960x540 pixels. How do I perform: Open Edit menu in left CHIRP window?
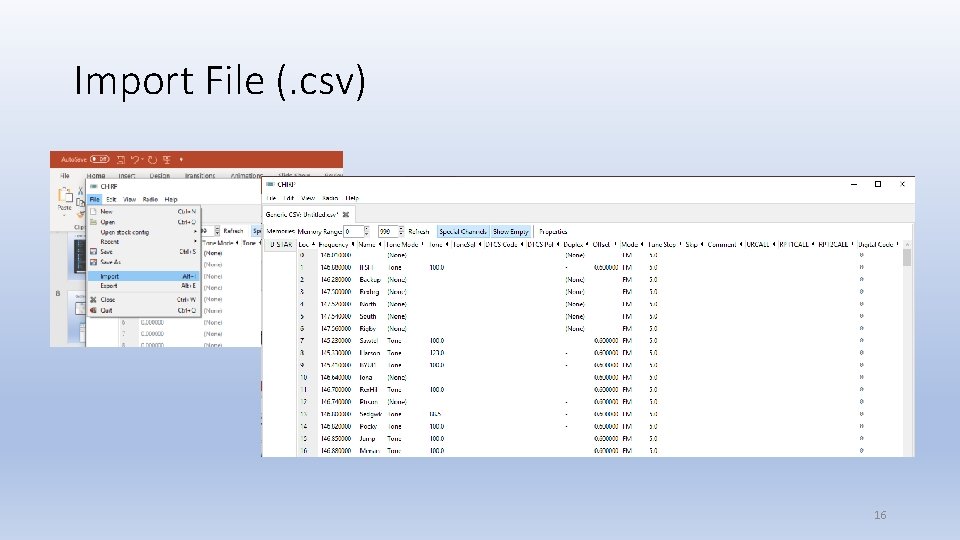tap(111, 199)
